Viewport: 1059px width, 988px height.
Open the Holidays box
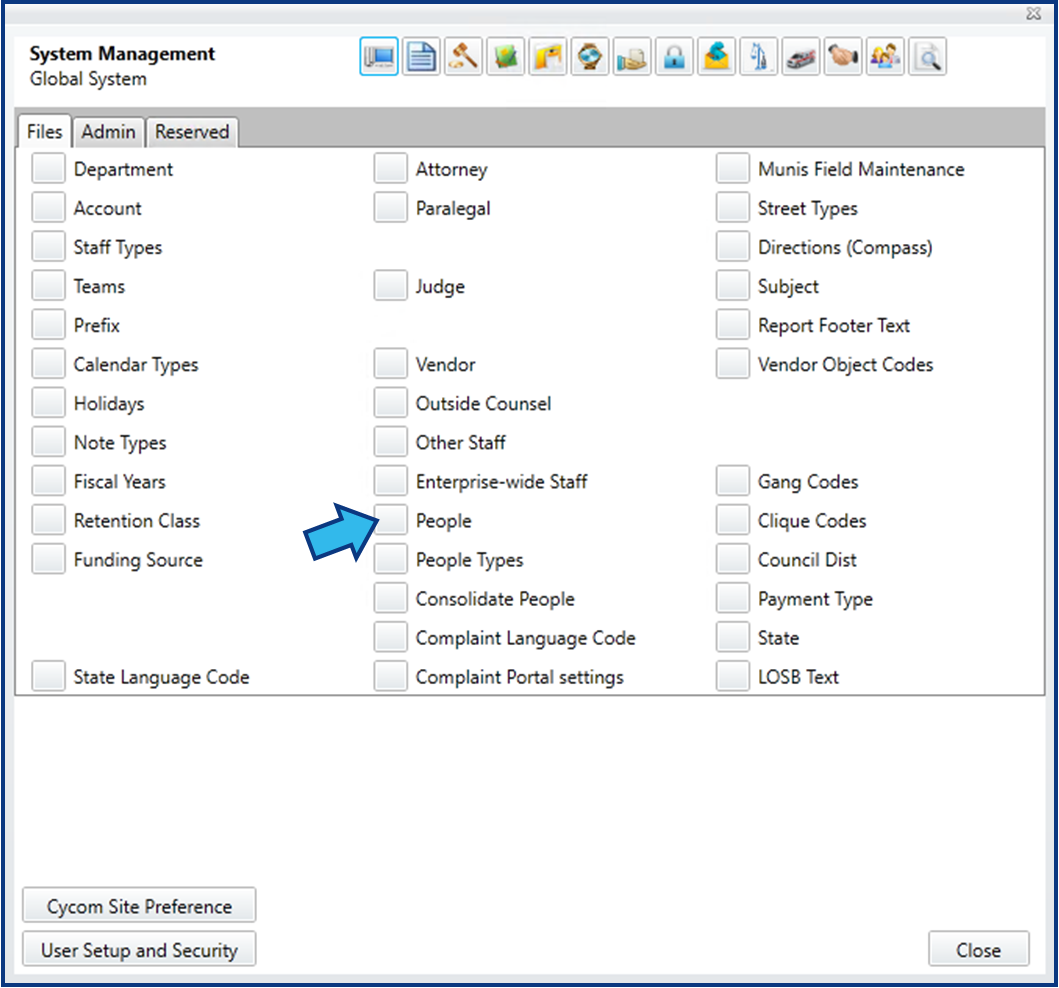(x=49, y=403)
